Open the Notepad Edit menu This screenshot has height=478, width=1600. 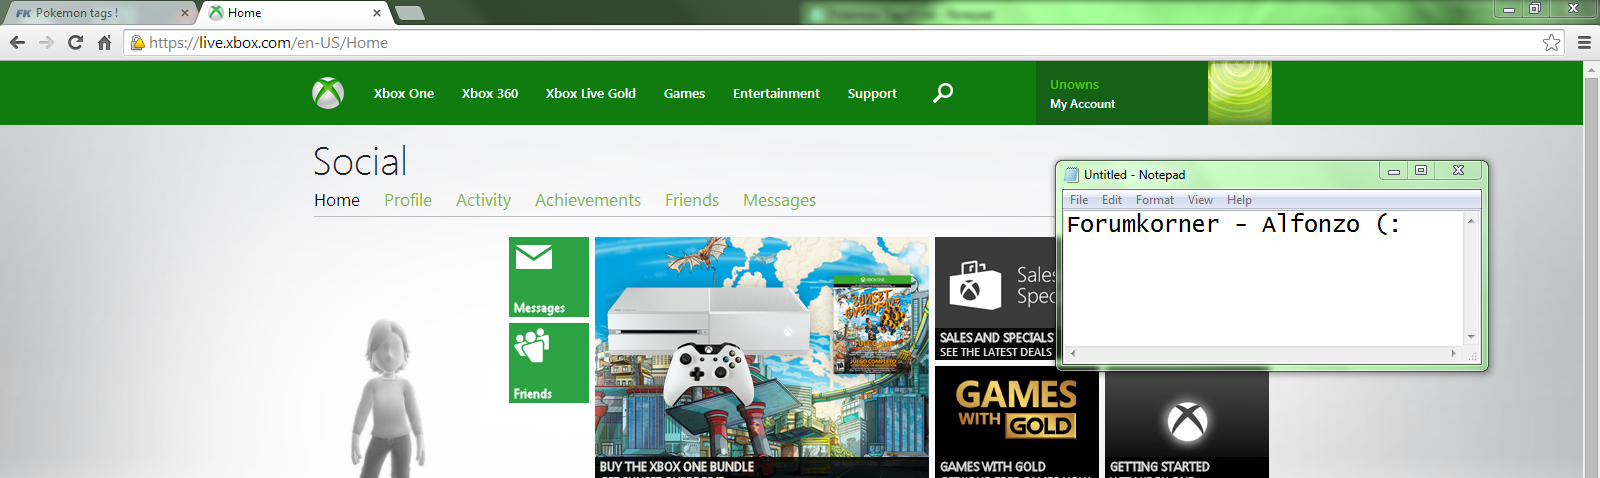click(x=1112, y=200)
